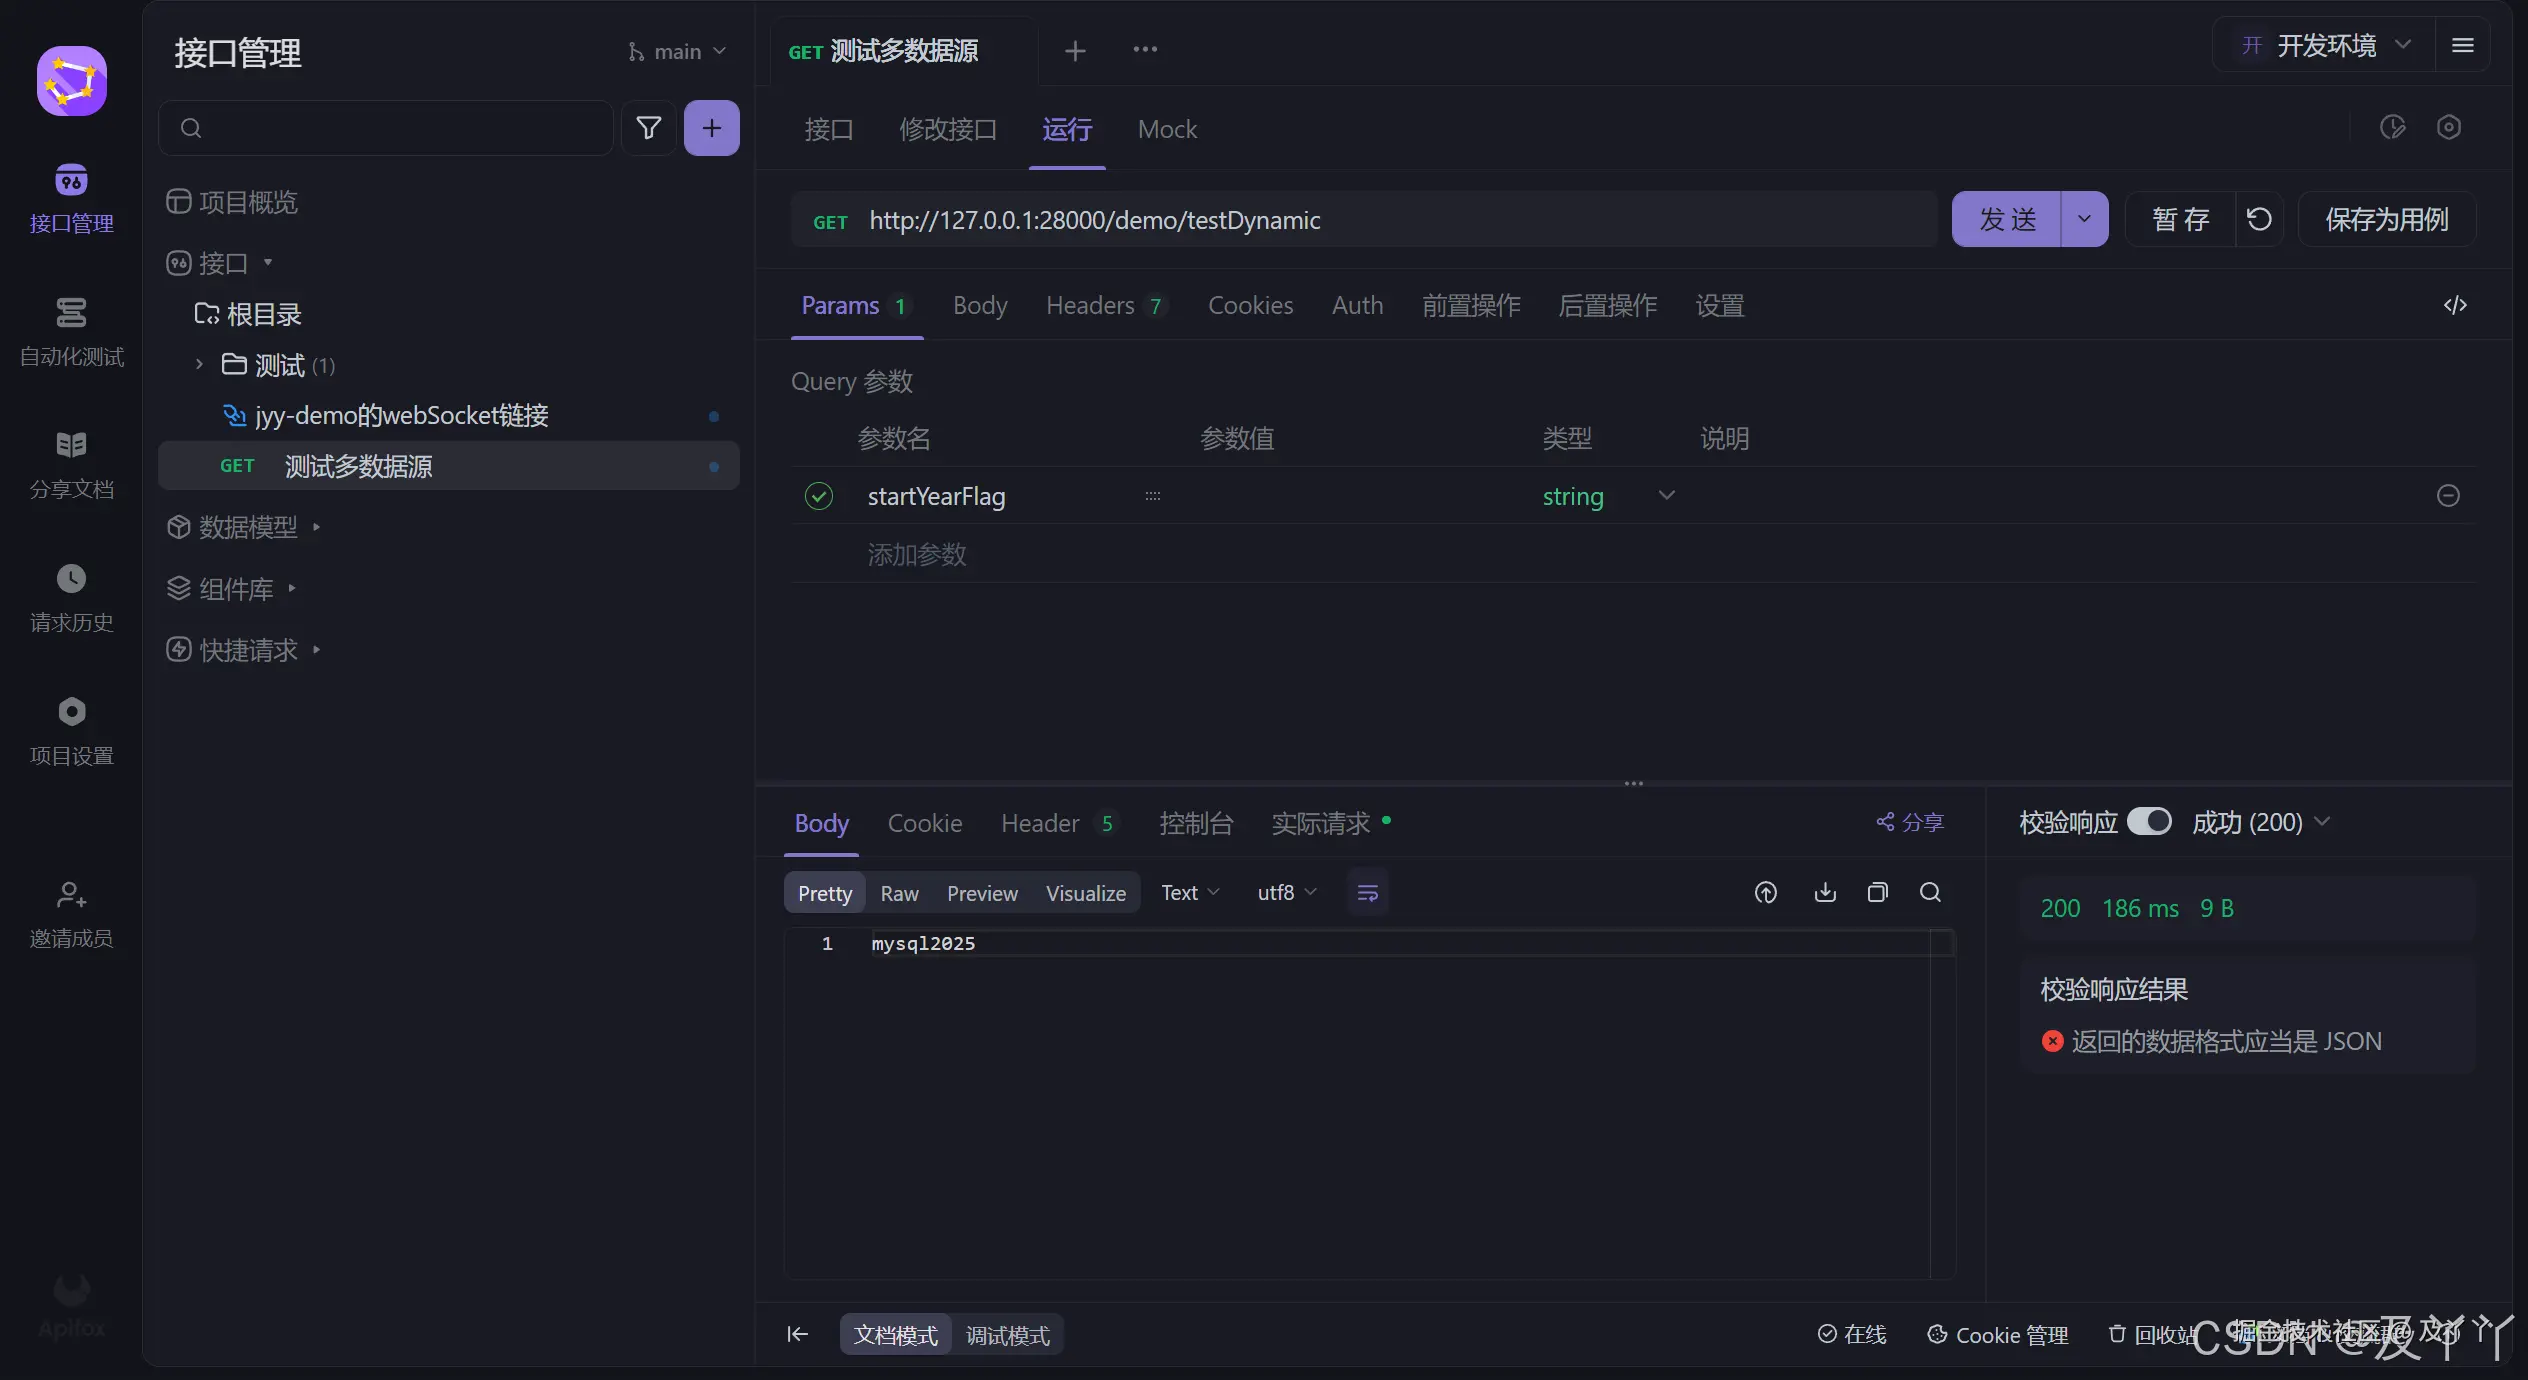Image resolution: width=2528 pixels, height=1380 pixels.
Task: Click the reset/restore arrow icon
Action: (2259, 219)
